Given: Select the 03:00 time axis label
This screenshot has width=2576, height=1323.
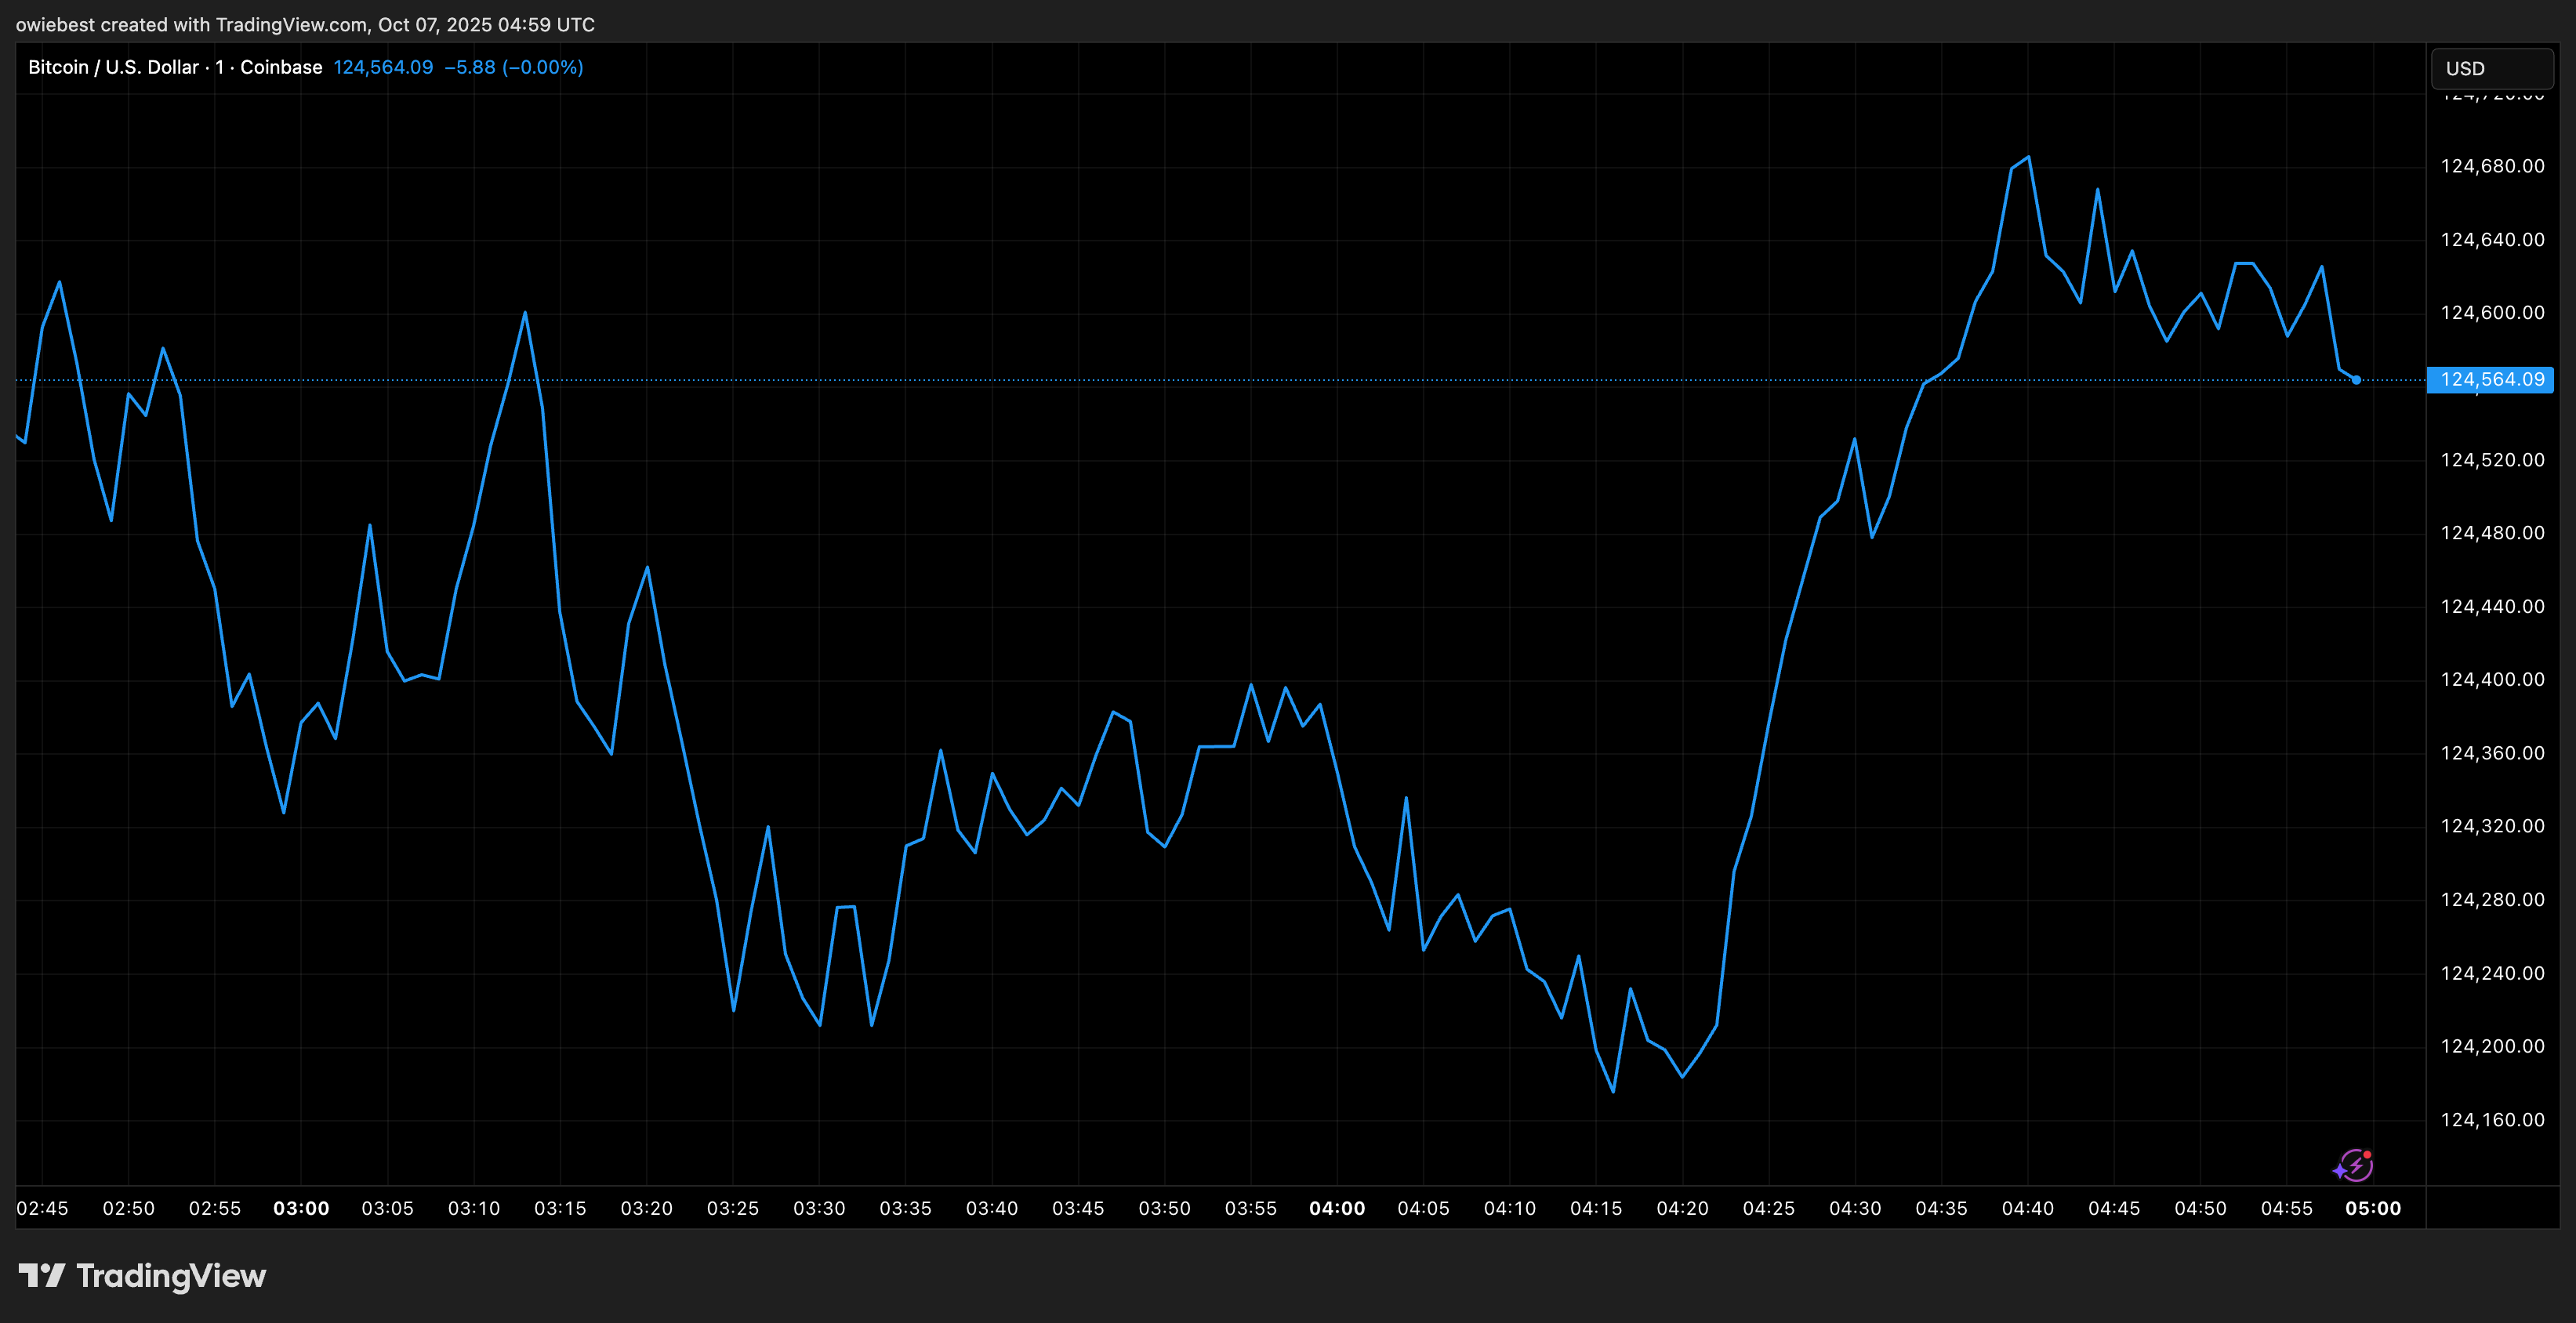Looking at the screenshot, I should (x=301, y=1208).
